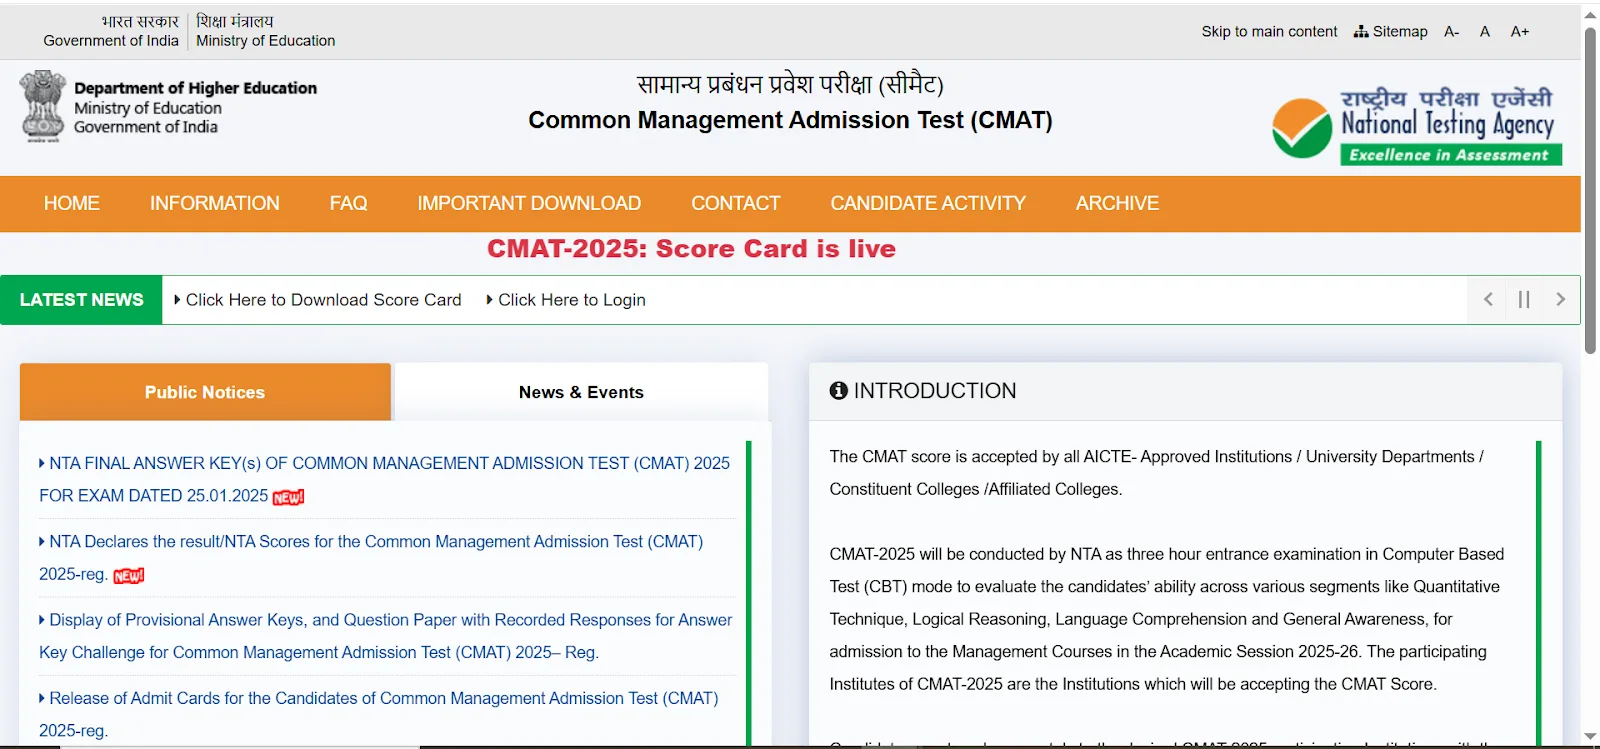The width and height of the screenshot is (1600, 749).
Task: Open the Click Here to Login link
Action: click(566, 300)
